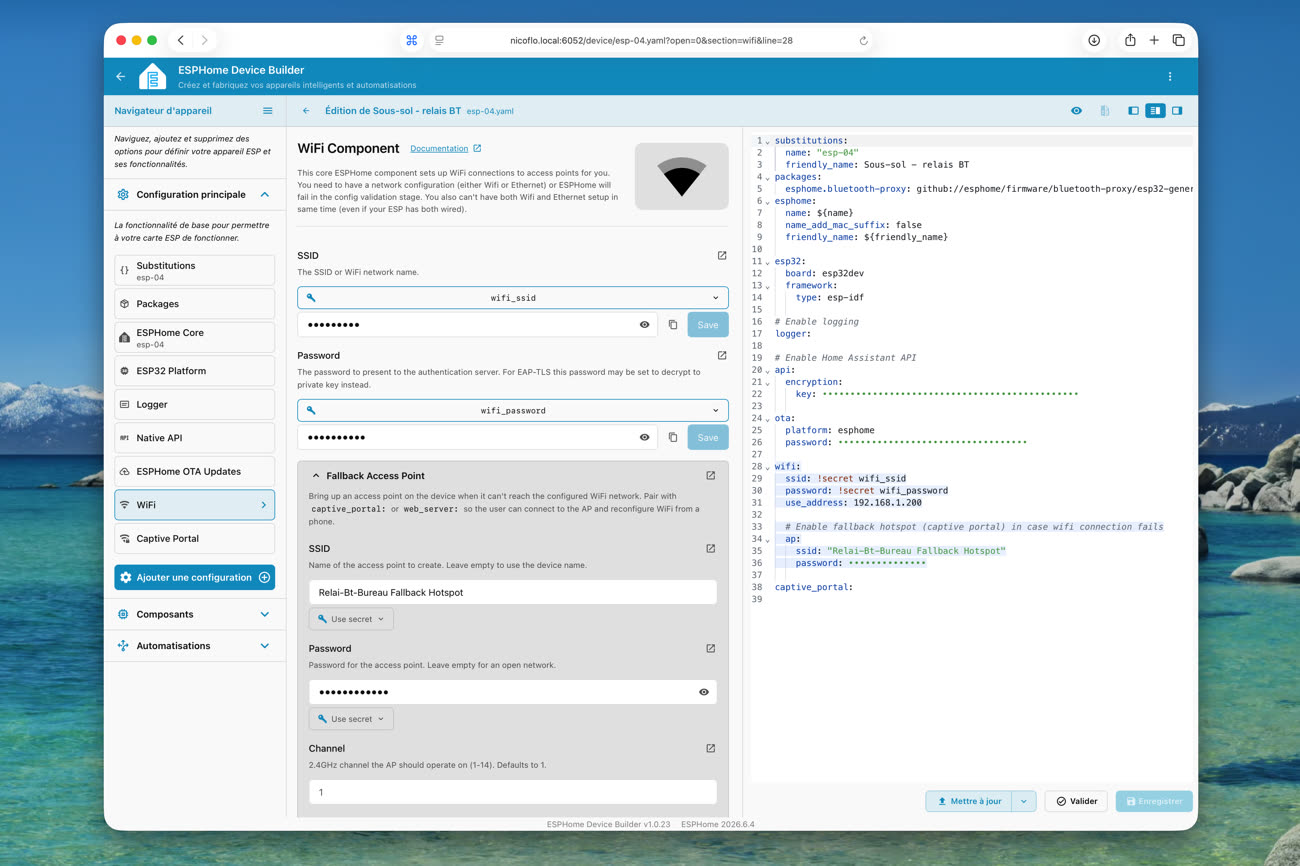The height and width of the screenshot is (866, 1300).
Task: Reveal the fallback access point password
Action: [x=704, y=692]
